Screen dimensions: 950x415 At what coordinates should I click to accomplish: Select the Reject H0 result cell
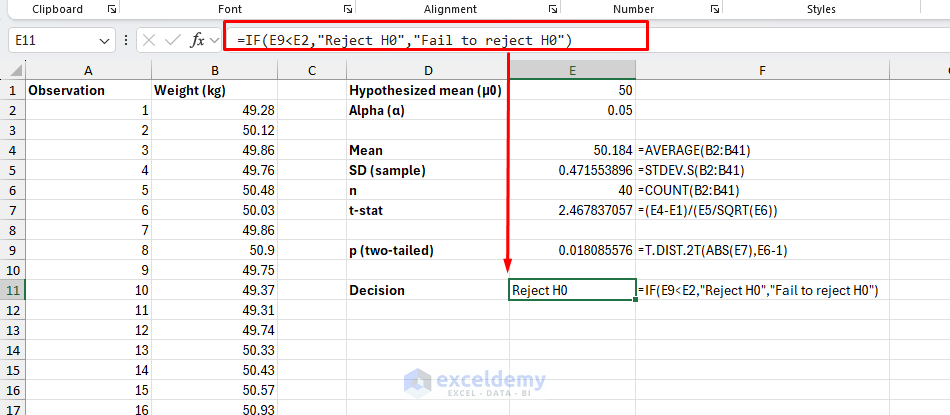(573, 290)
